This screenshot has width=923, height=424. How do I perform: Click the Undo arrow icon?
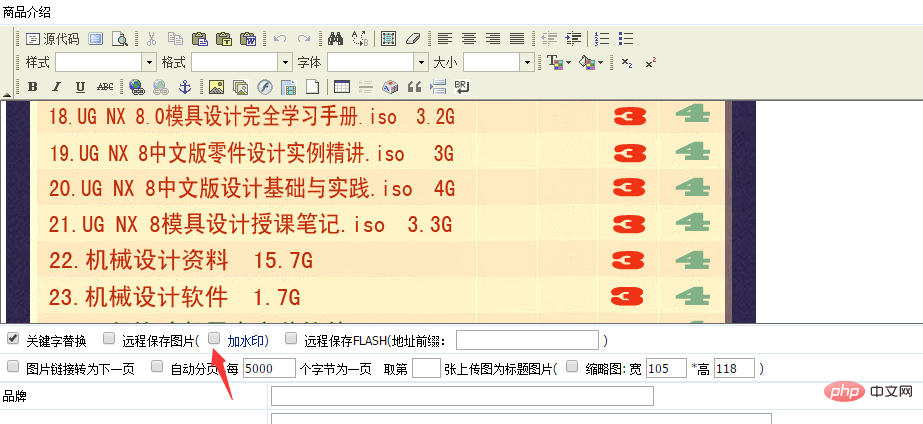pos(280,39)
